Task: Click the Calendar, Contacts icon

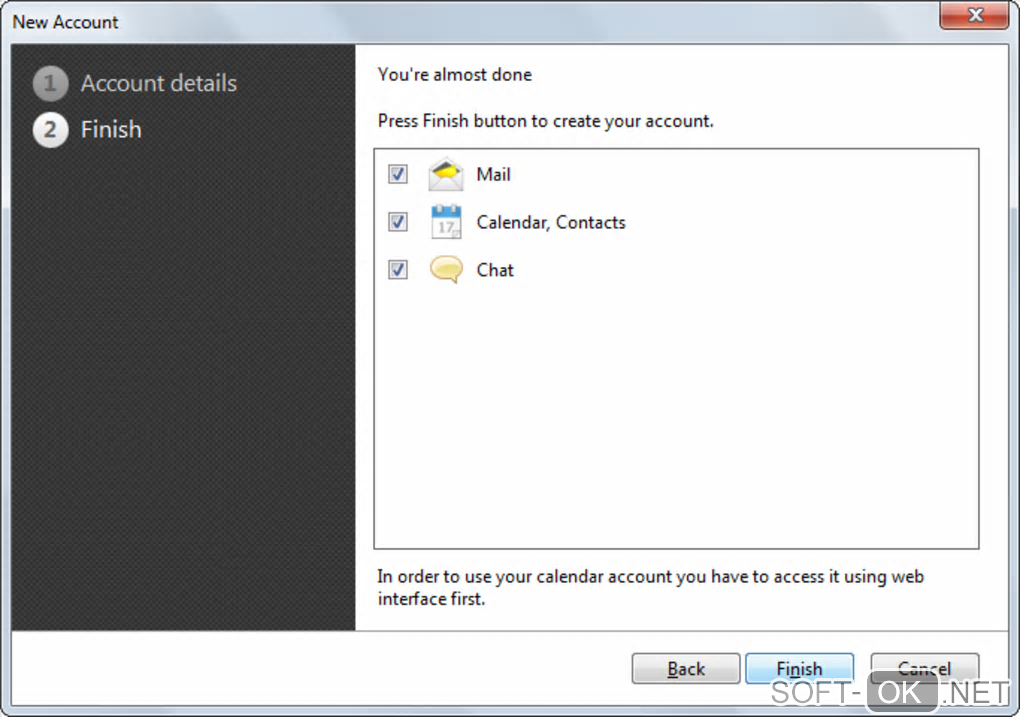Action: [x=446, y=222]
